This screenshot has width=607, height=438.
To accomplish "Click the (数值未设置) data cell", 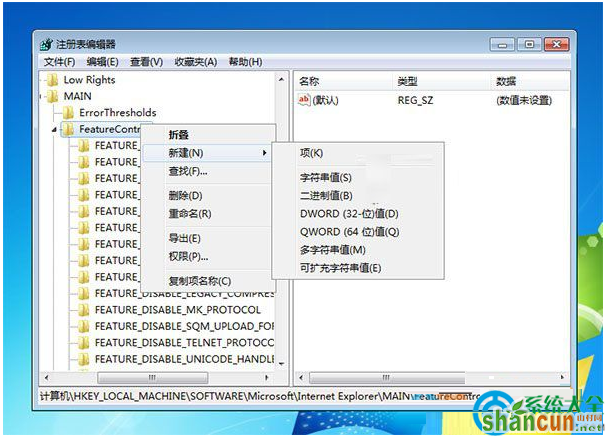I will coord(524,100).
